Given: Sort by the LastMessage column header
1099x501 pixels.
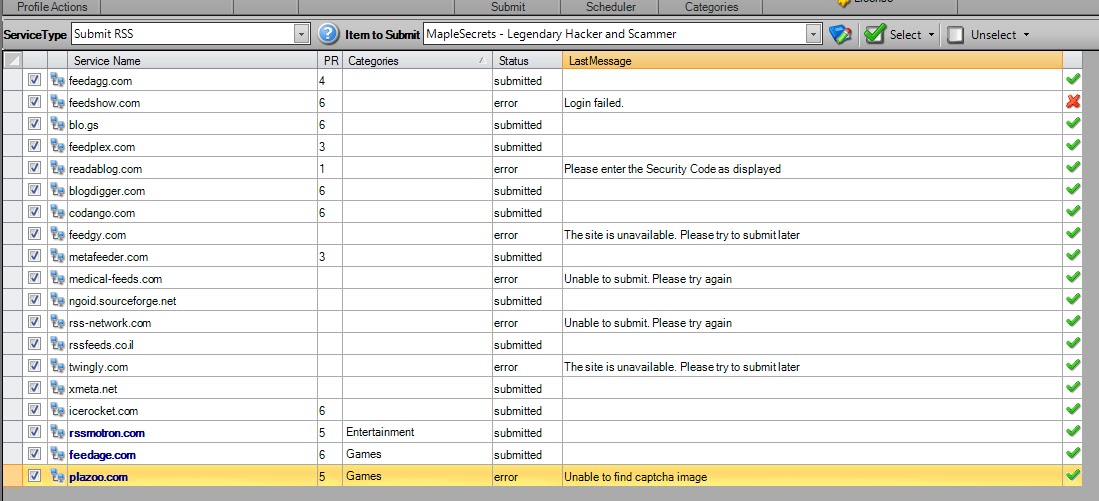Looking at the screenshot, I should 812,61.
